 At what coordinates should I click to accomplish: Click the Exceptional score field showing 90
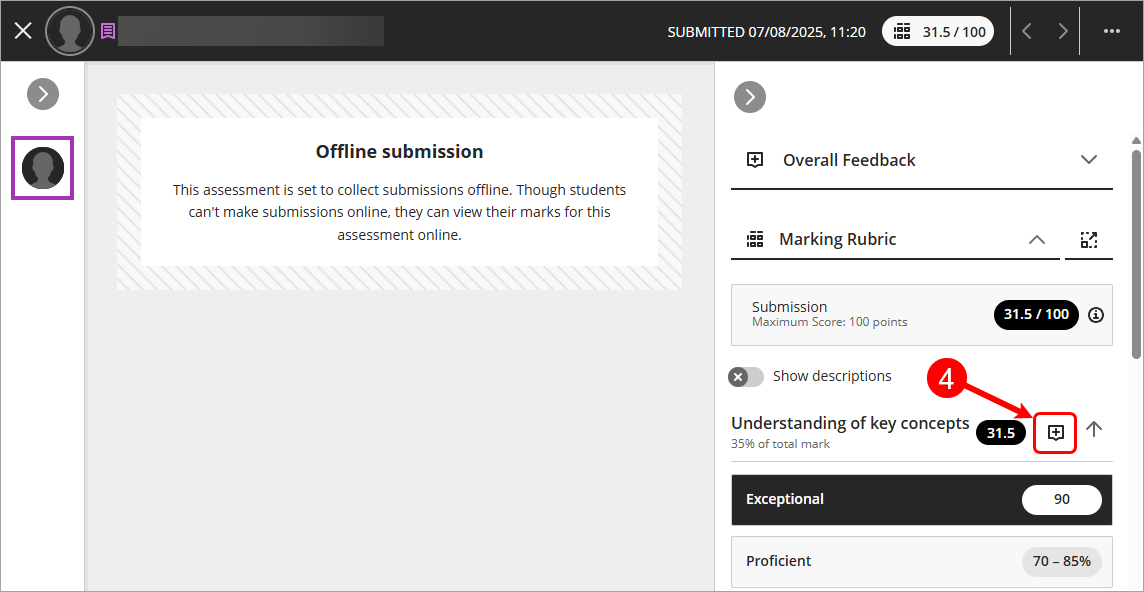pyautogui.click(x=1061, y=499)
